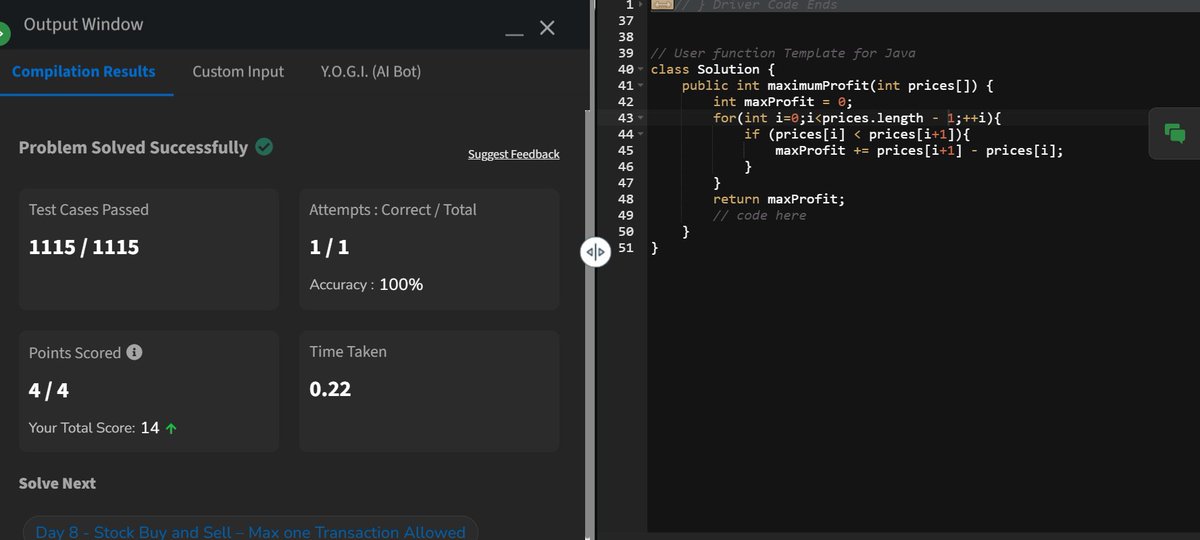Viewport: 1200px width, 540px height.
Task: Click the '1115 / 1115' test cases value
Action: [x=84, y=247]
